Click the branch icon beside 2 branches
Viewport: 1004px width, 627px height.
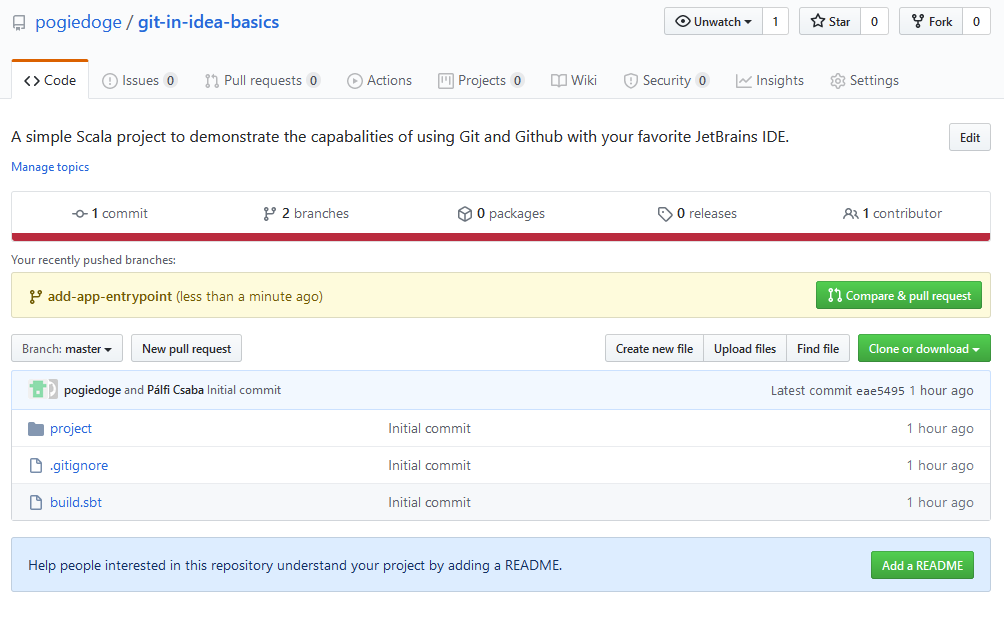pyautogui.click(x=270, y=214)
